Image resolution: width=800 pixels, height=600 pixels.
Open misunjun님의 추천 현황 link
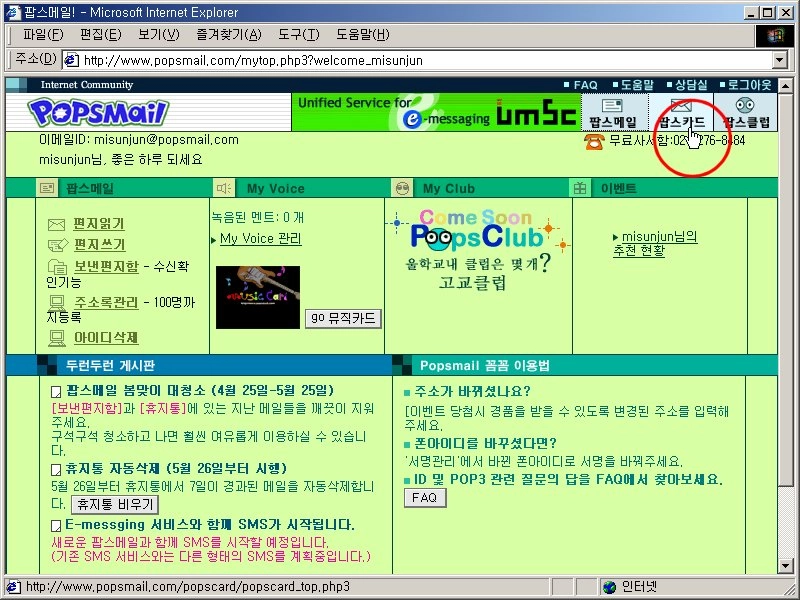tap(655, 244)
